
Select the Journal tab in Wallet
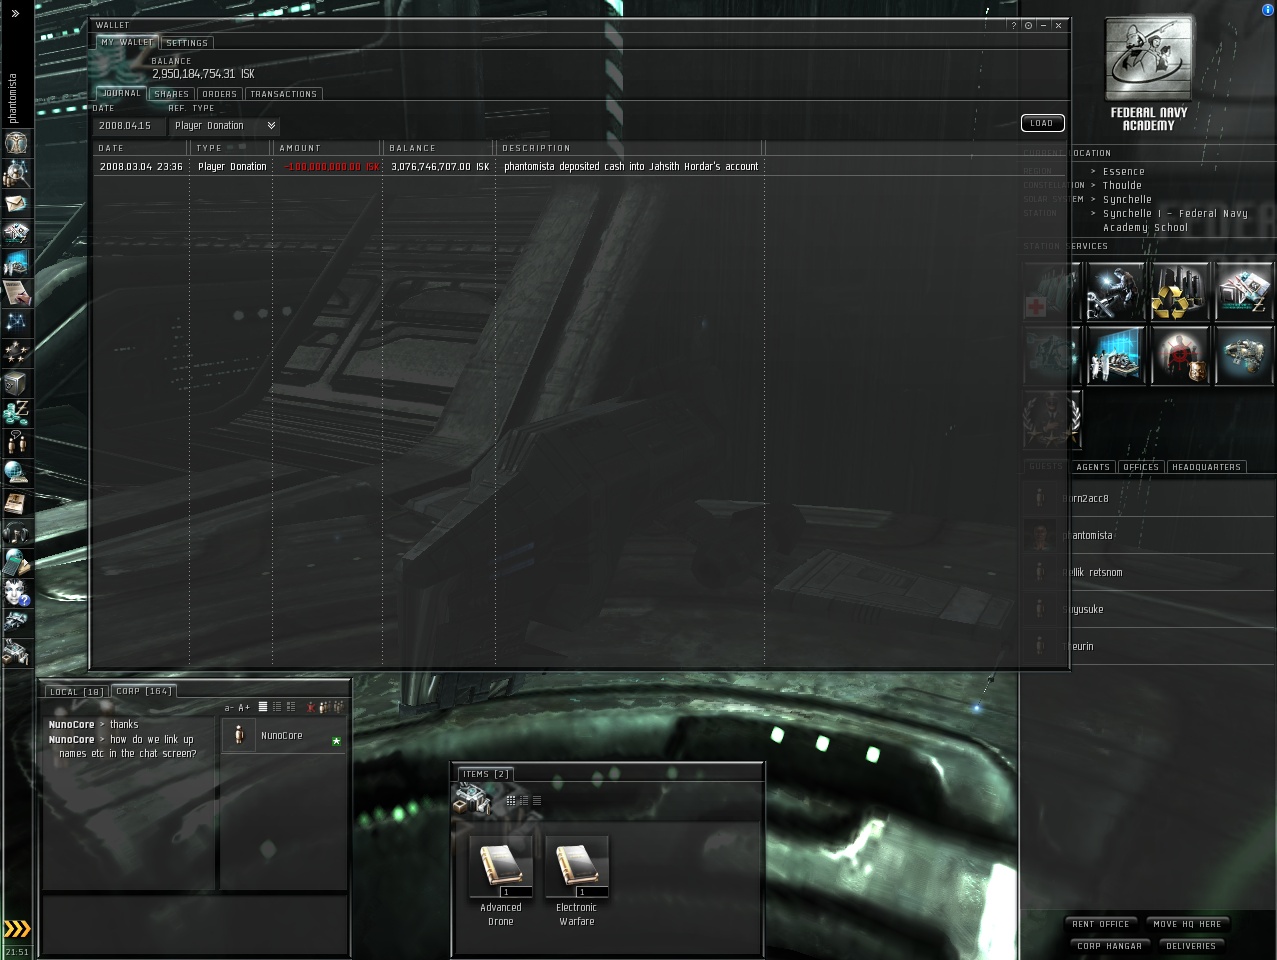click(x=121, y=93)
